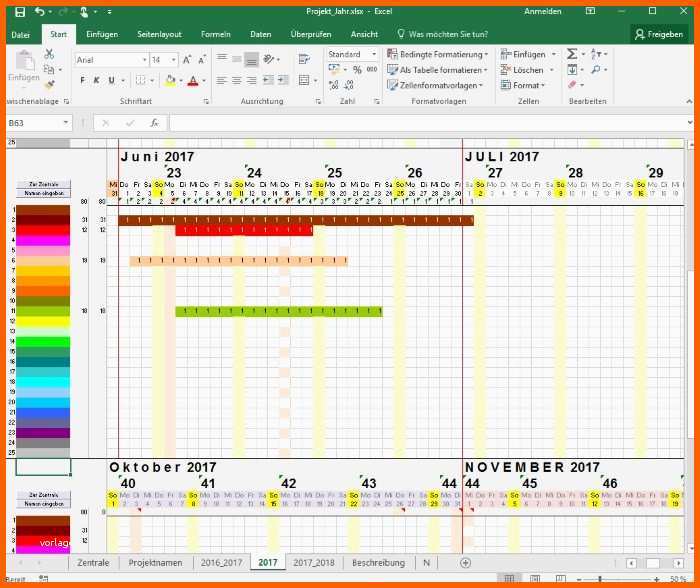Open the orientation text angle tool
The height and width of the screenshot is (588, 700).
click(268, 59)
